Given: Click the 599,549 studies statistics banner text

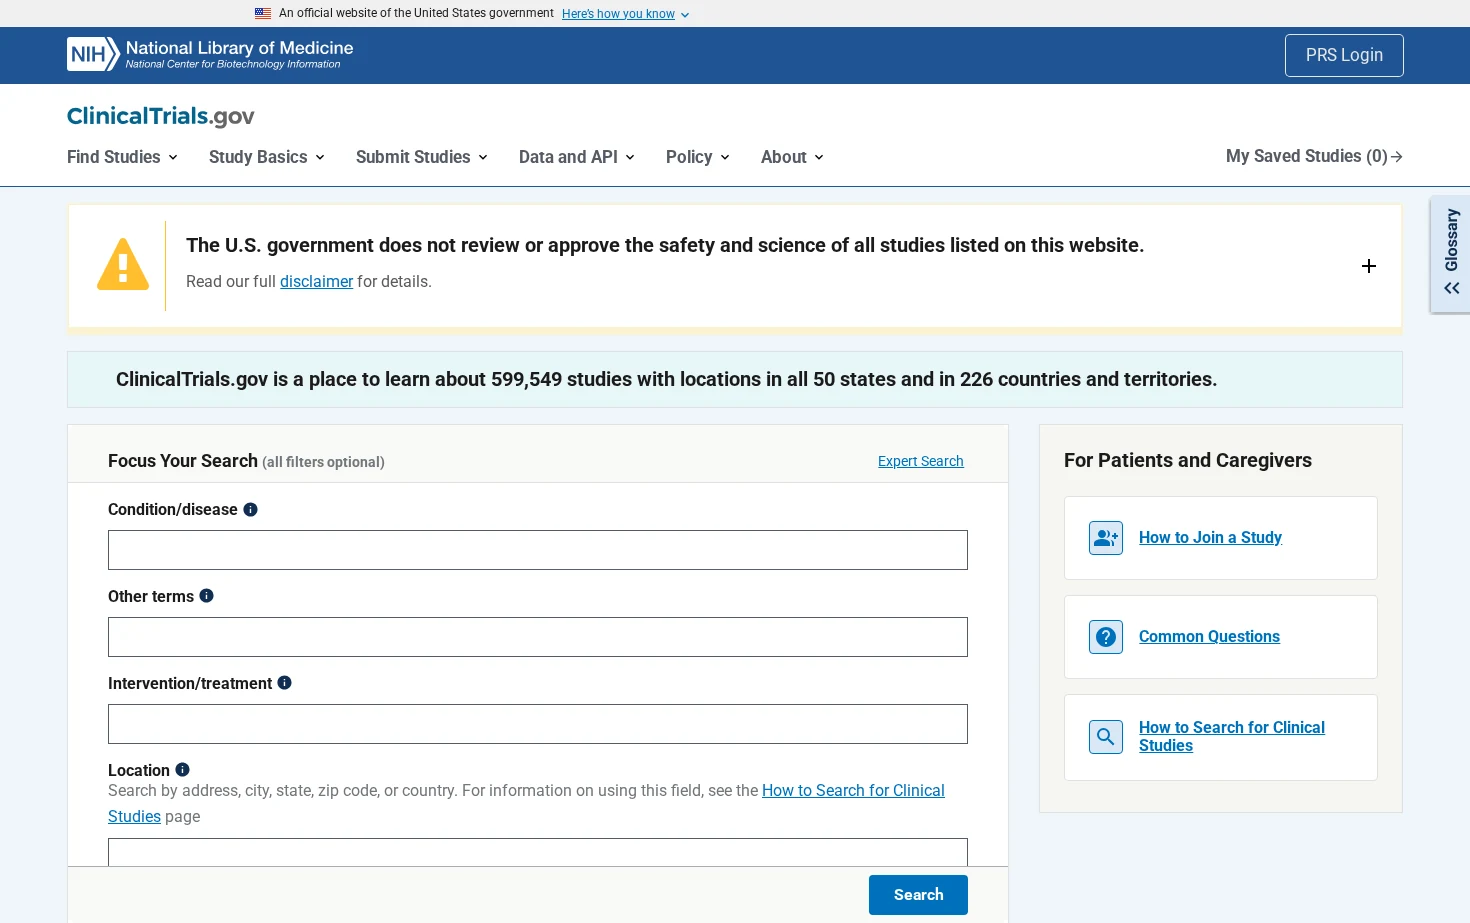Looking at the screenshot, I should (x=666, y=380).
